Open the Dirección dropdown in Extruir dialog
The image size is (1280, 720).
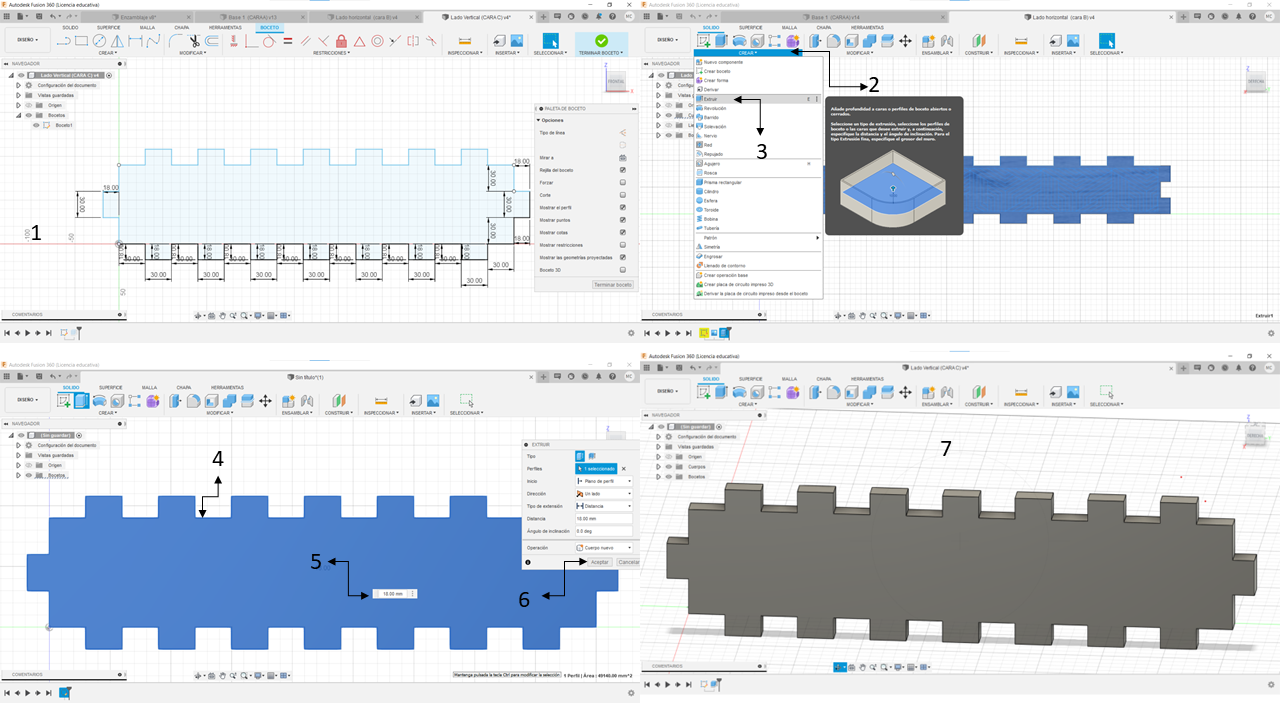[x=604, y=493]
